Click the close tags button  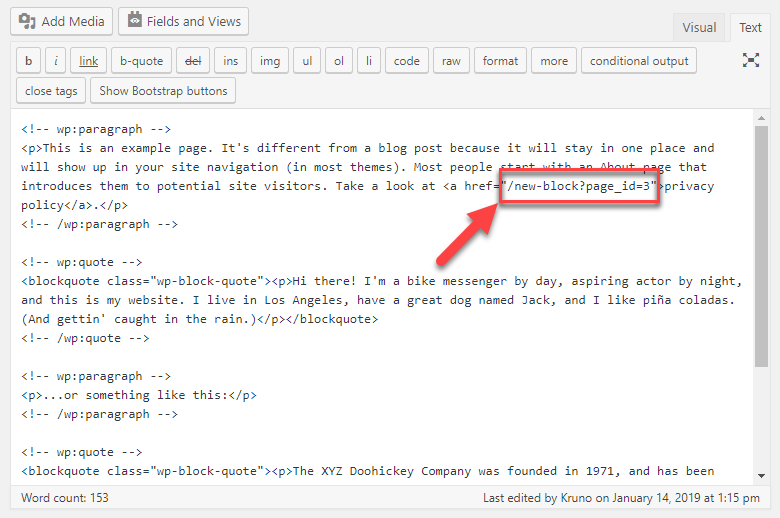51,91
